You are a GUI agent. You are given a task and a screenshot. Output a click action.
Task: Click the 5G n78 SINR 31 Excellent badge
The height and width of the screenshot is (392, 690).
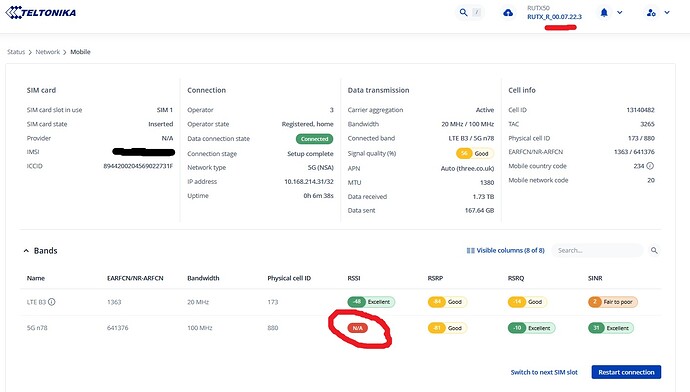coord(611,328)
